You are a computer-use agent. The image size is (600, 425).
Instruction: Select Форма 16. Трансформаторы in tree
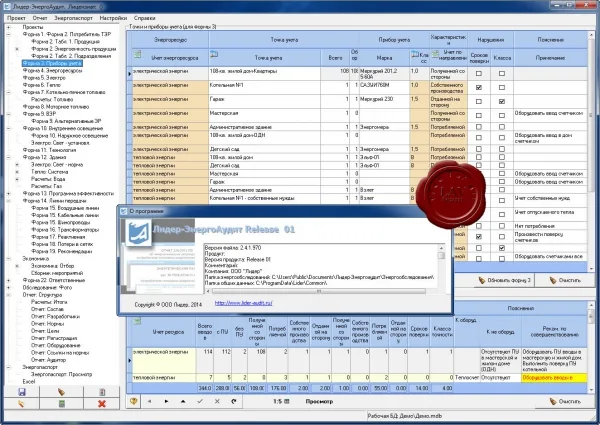pyautogui.click(x=65, y=230)
